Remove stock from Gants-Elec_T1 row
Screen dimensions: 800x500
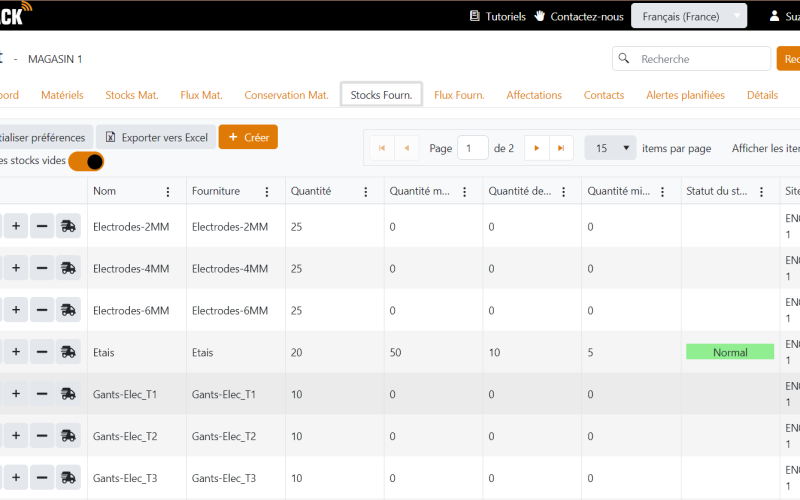pyautogui.click(x=42, y=393)
